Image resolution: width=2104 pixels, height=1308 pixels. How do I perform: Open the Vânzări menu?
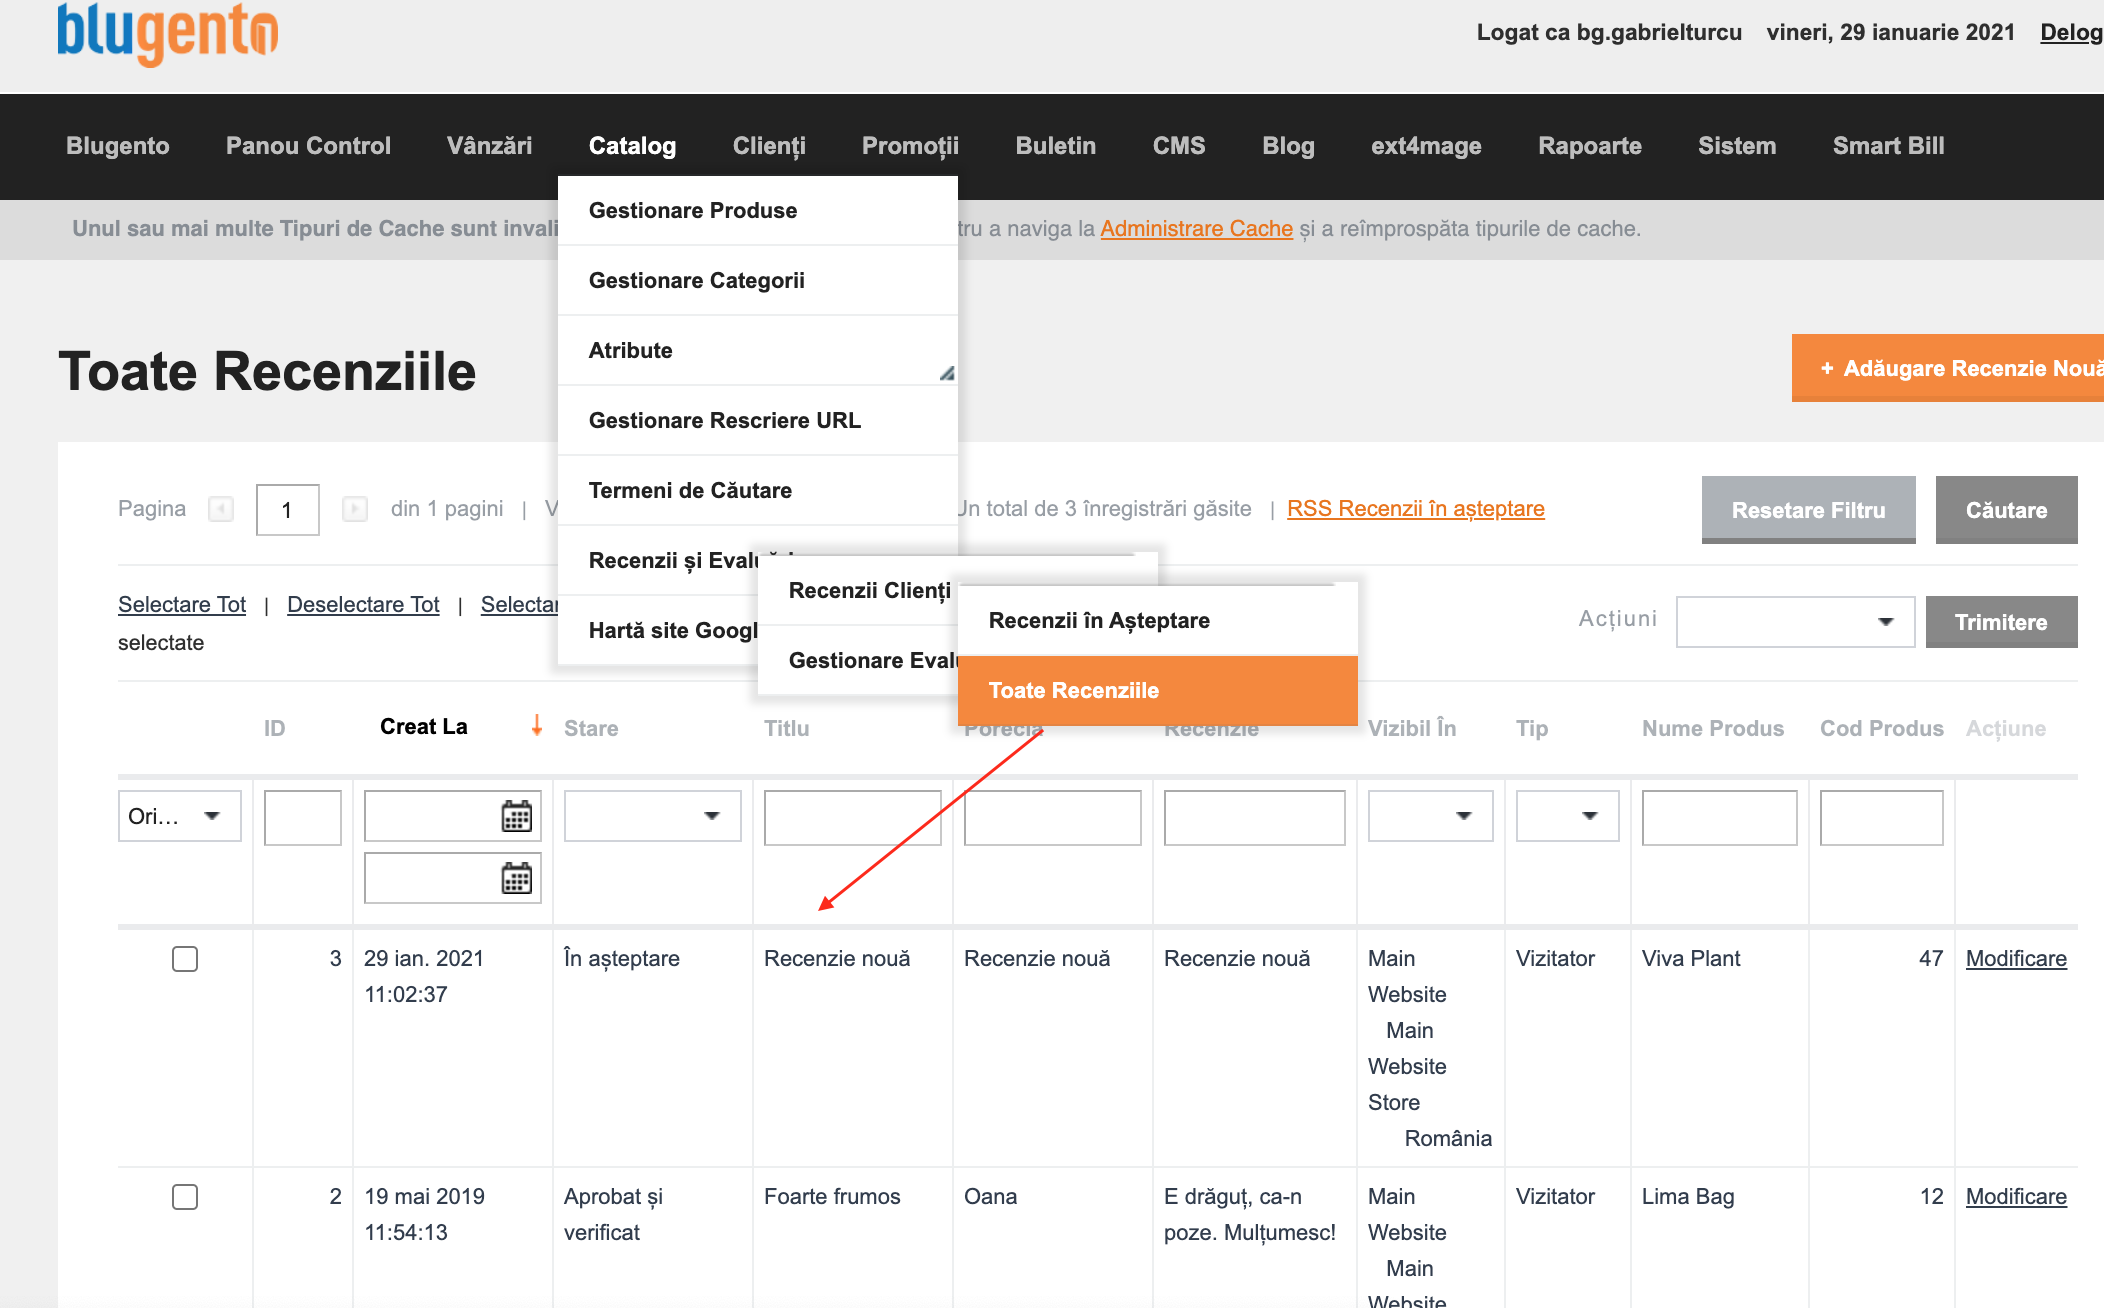coord(489,146)
